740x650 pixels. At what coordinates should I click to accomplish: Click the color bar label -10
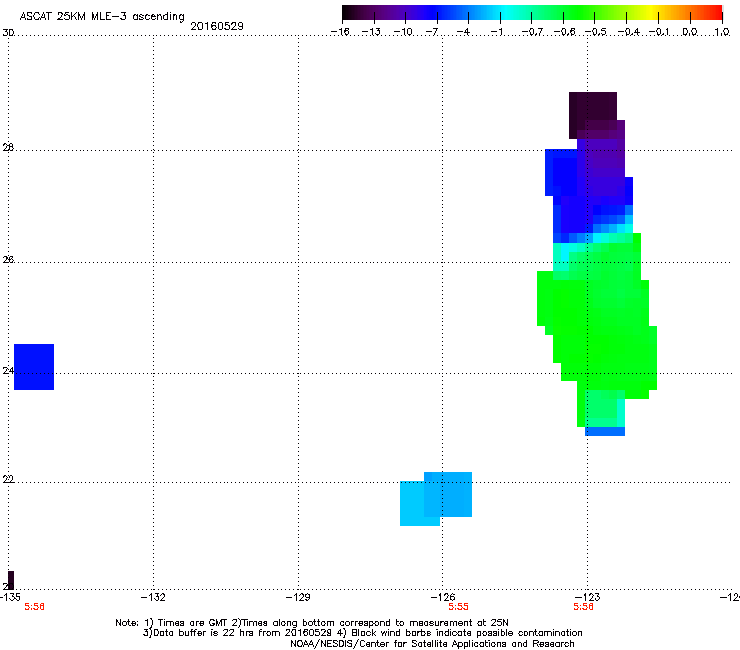tap(403, 32)
